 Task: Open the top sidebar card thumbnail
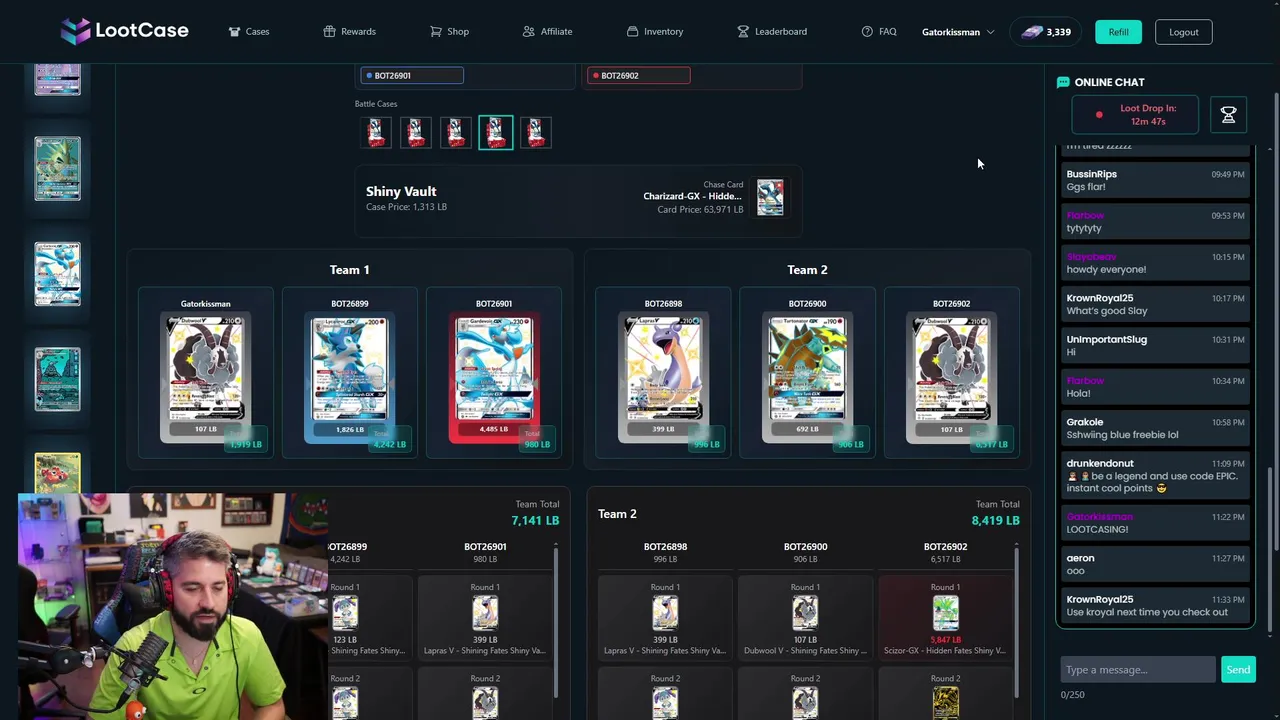(x=57, y=79)
